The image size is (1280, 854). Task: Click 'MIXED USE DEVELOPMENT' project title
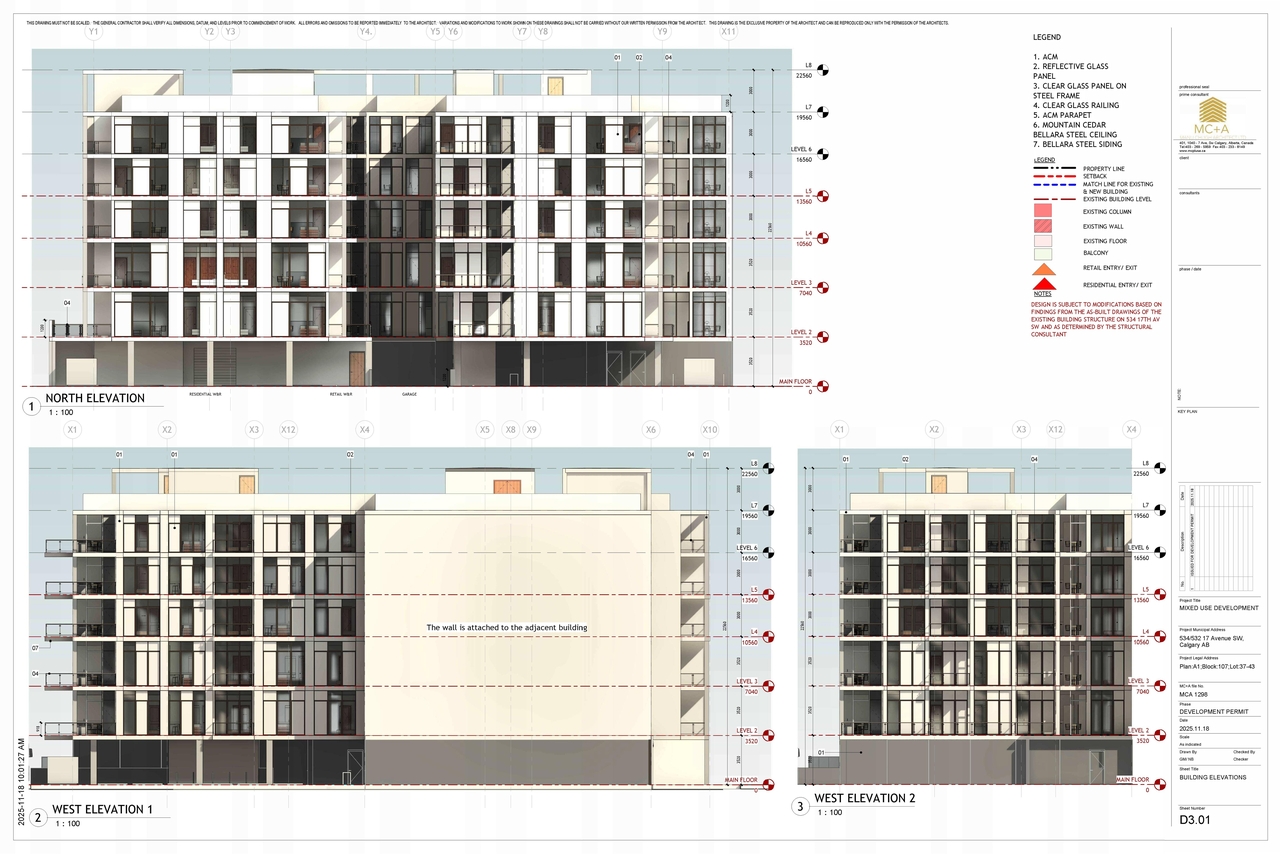tap(1219, 608)
